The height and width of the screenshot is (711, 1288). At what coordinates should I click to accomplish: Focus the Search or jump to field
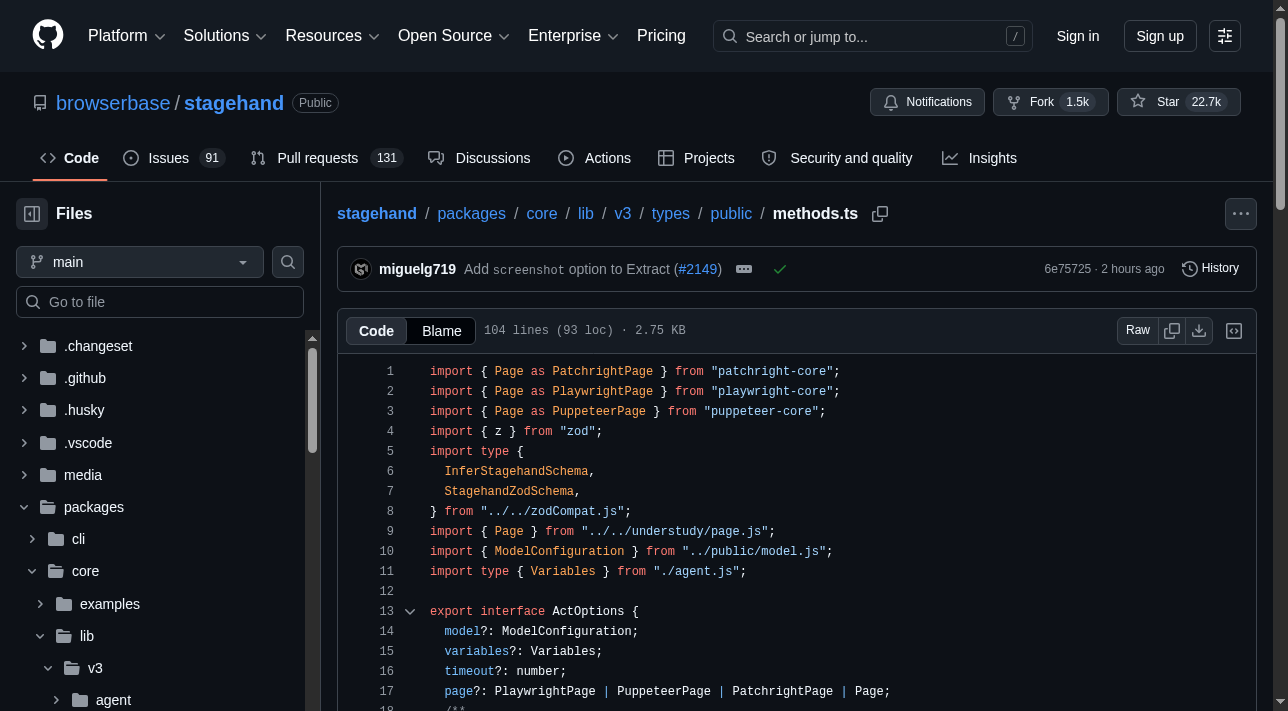pyautogui.click(x=873, y=36)
